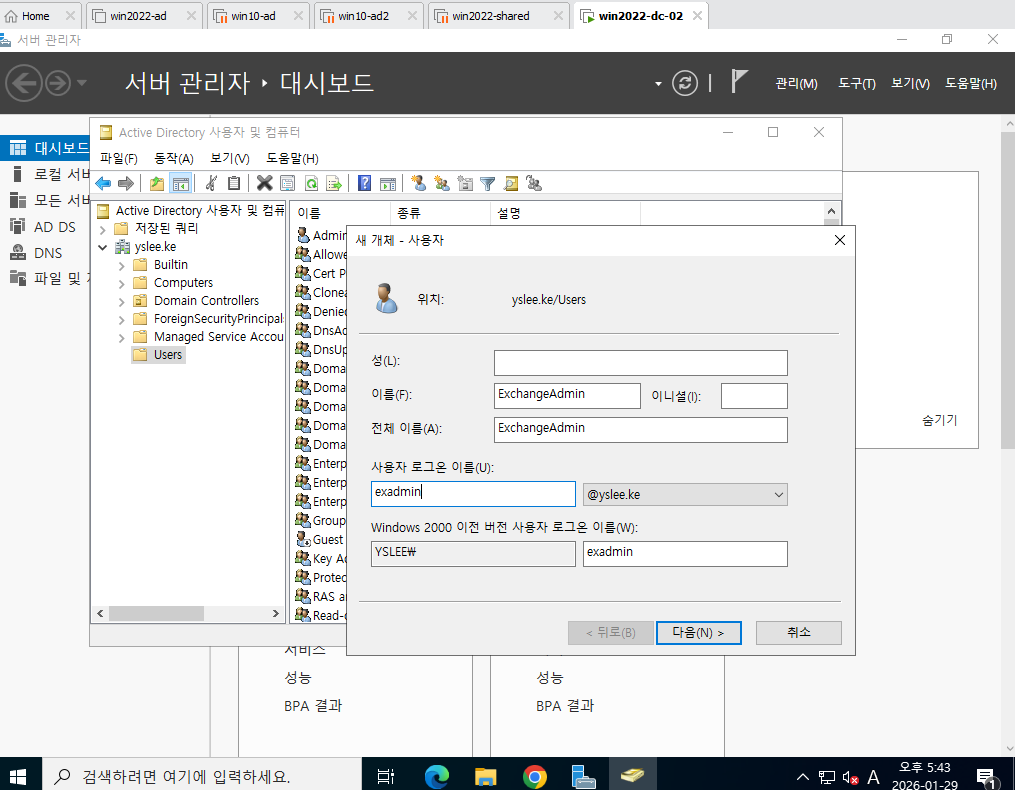This screenshot has height=790, width=1015.
Task: Click the 취소 cancel button
Action: 799,633
